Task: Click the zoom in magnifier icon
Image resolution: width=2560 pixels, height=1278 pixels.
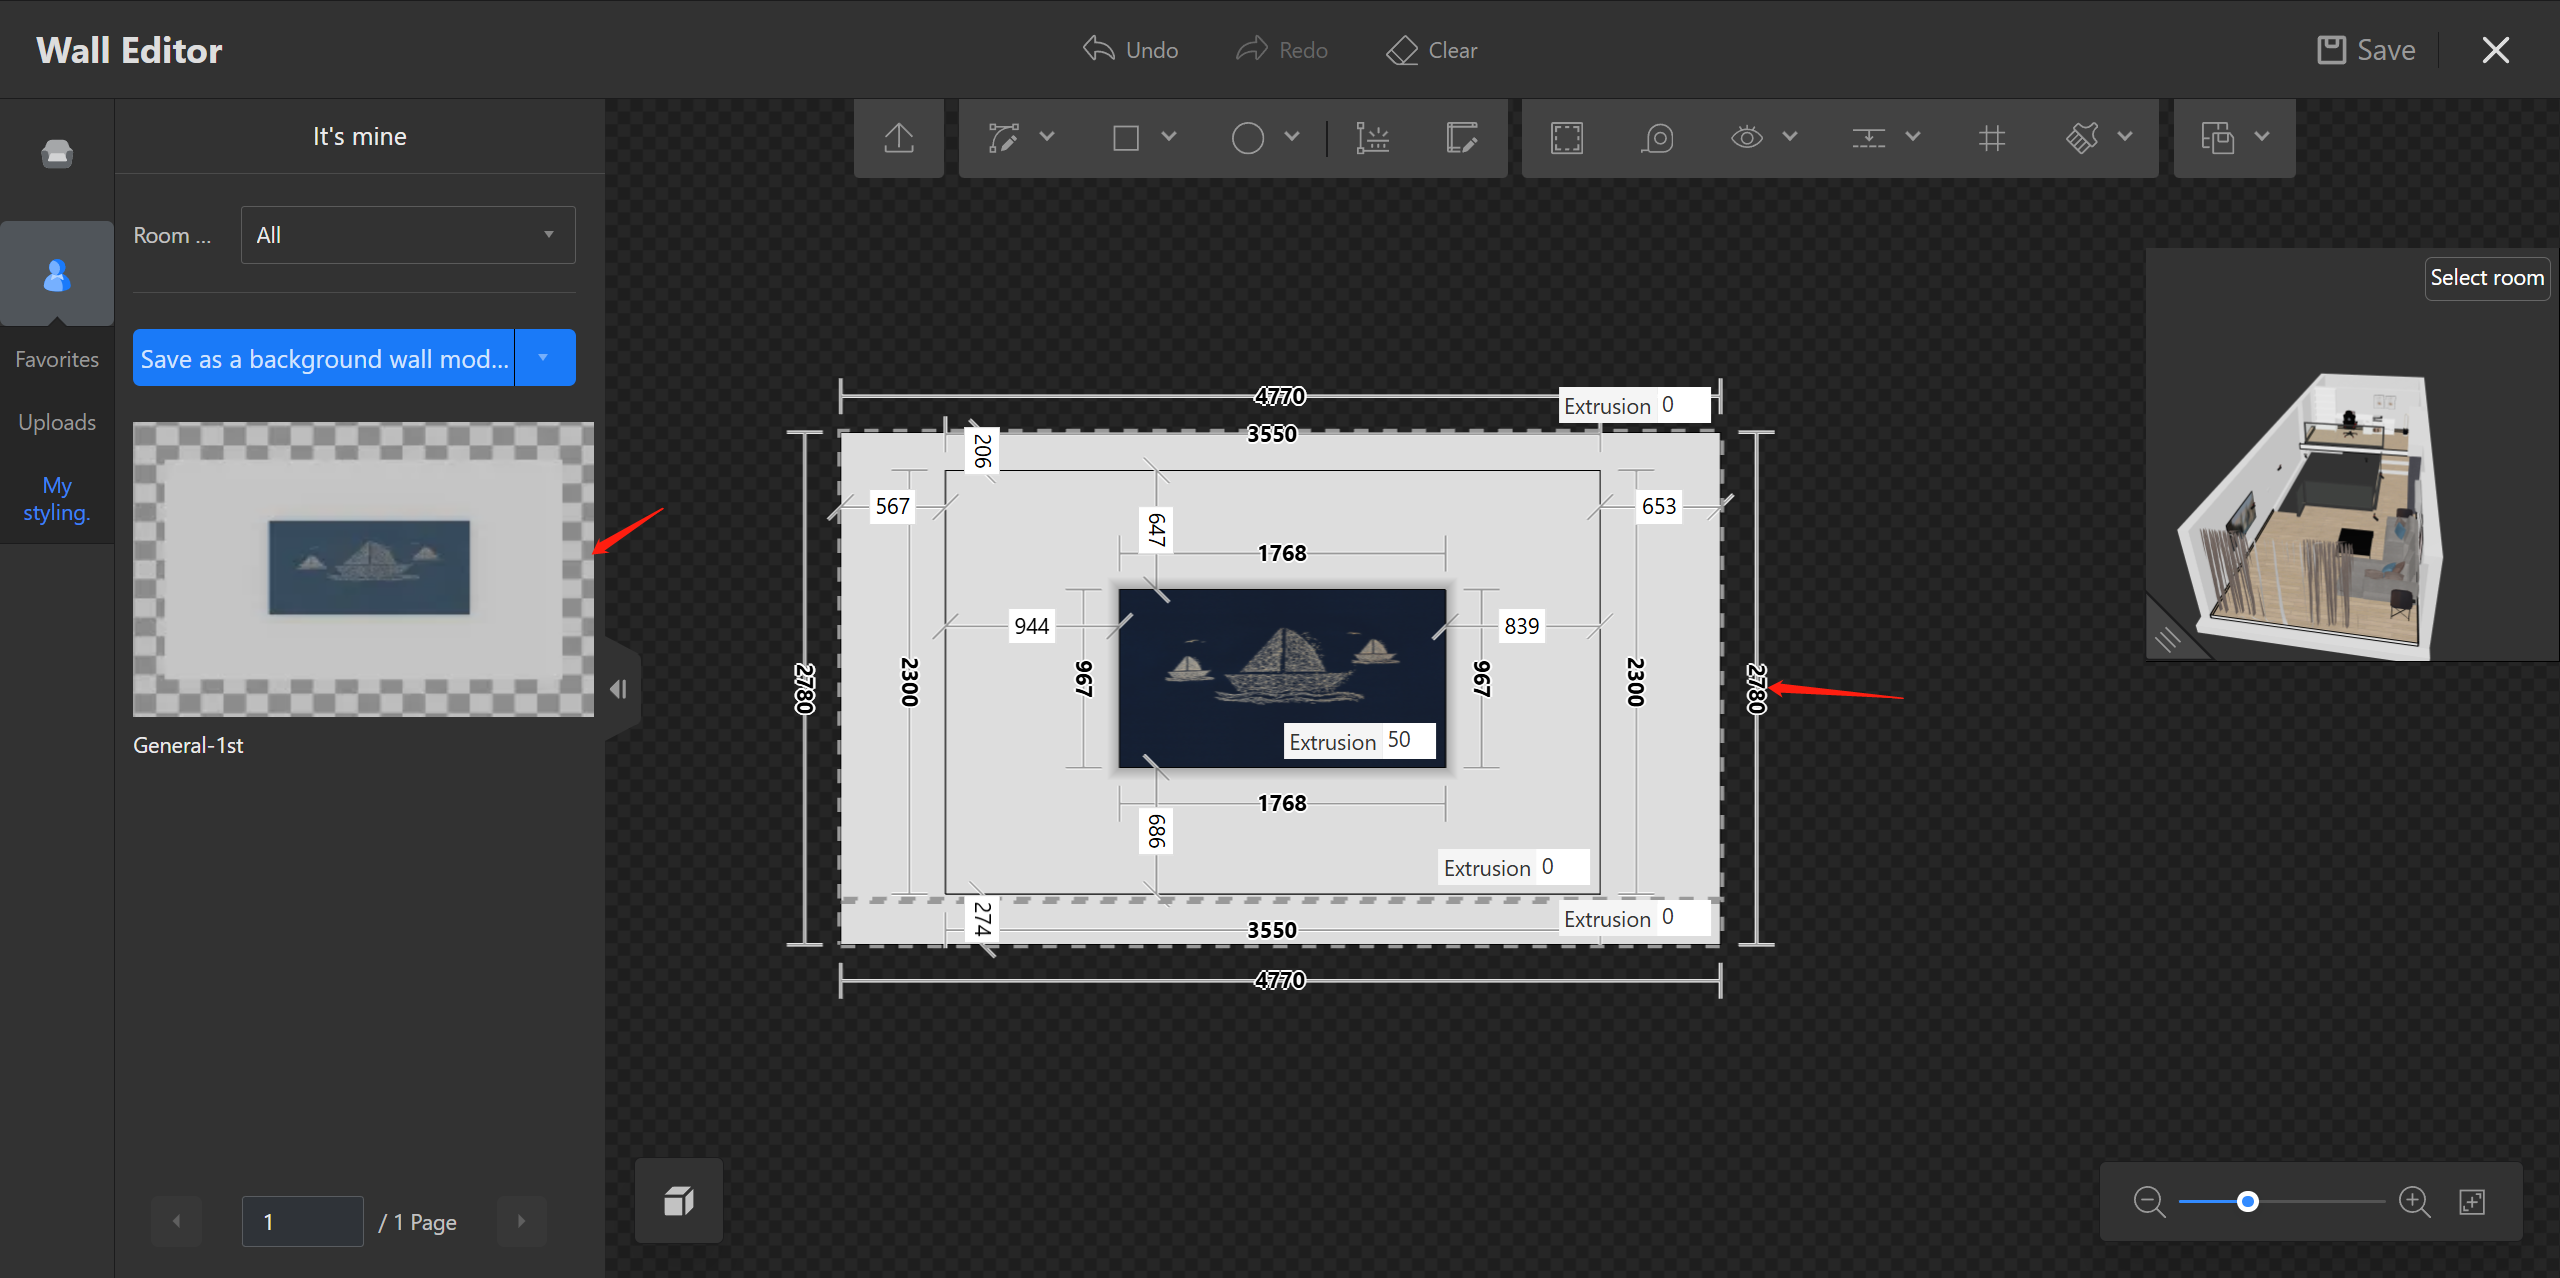Action: (2414, 1201)
